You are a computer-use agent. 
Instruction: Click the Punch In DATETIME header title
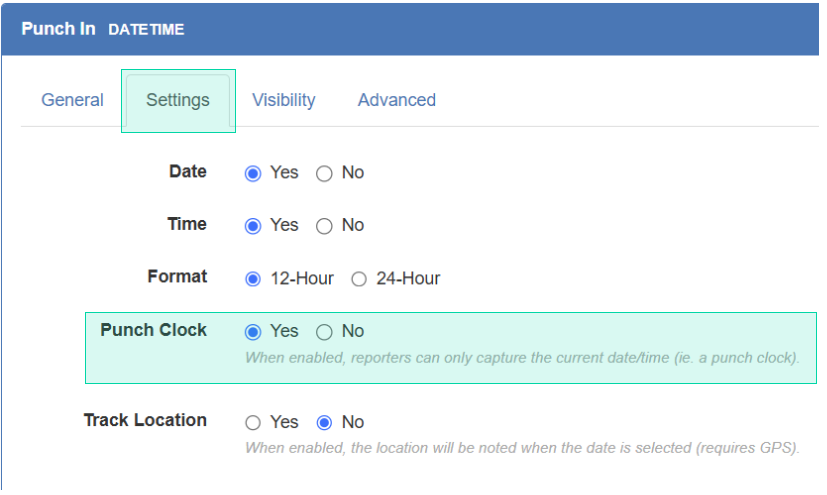[x=102, y=29]
